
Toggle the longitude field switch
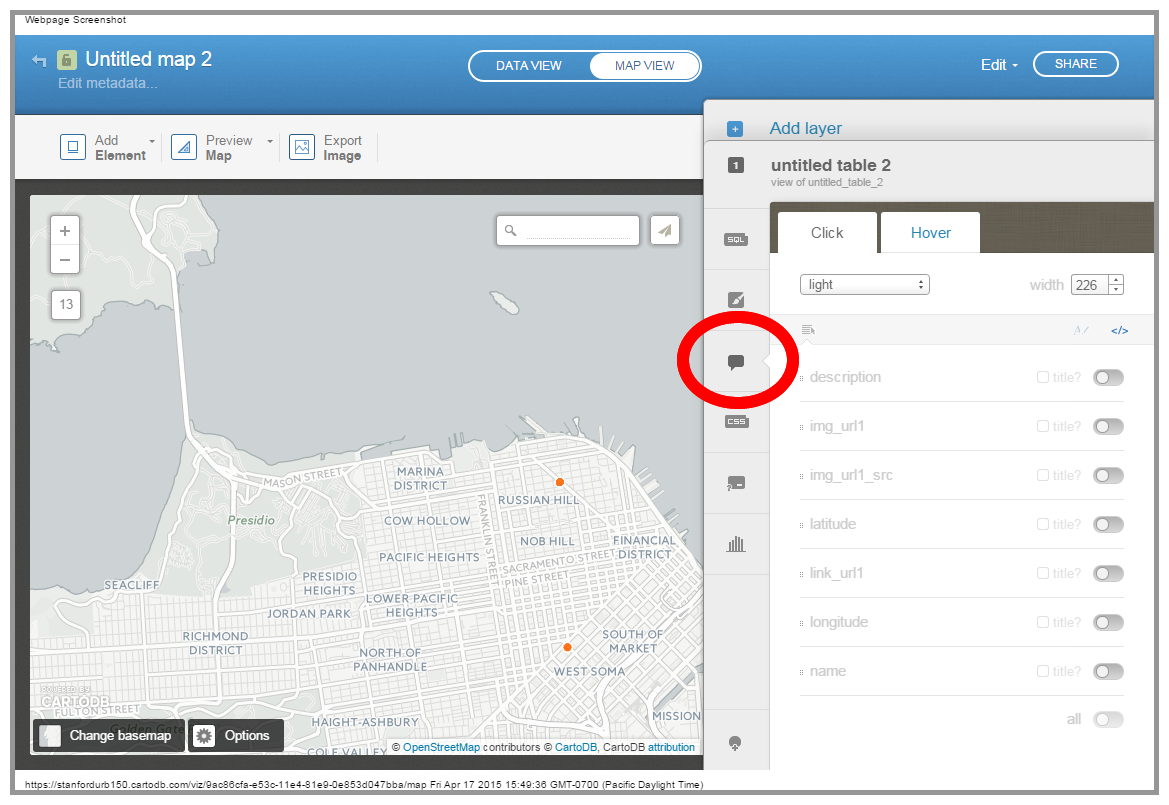coord(1108,622)
